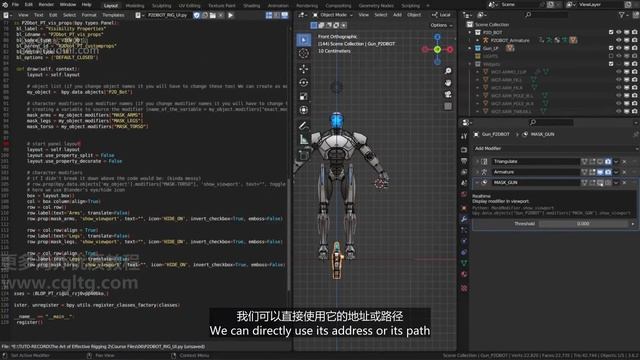
Task: Hide P2D_BOT collection with eye icon
Action: point(619,32)
